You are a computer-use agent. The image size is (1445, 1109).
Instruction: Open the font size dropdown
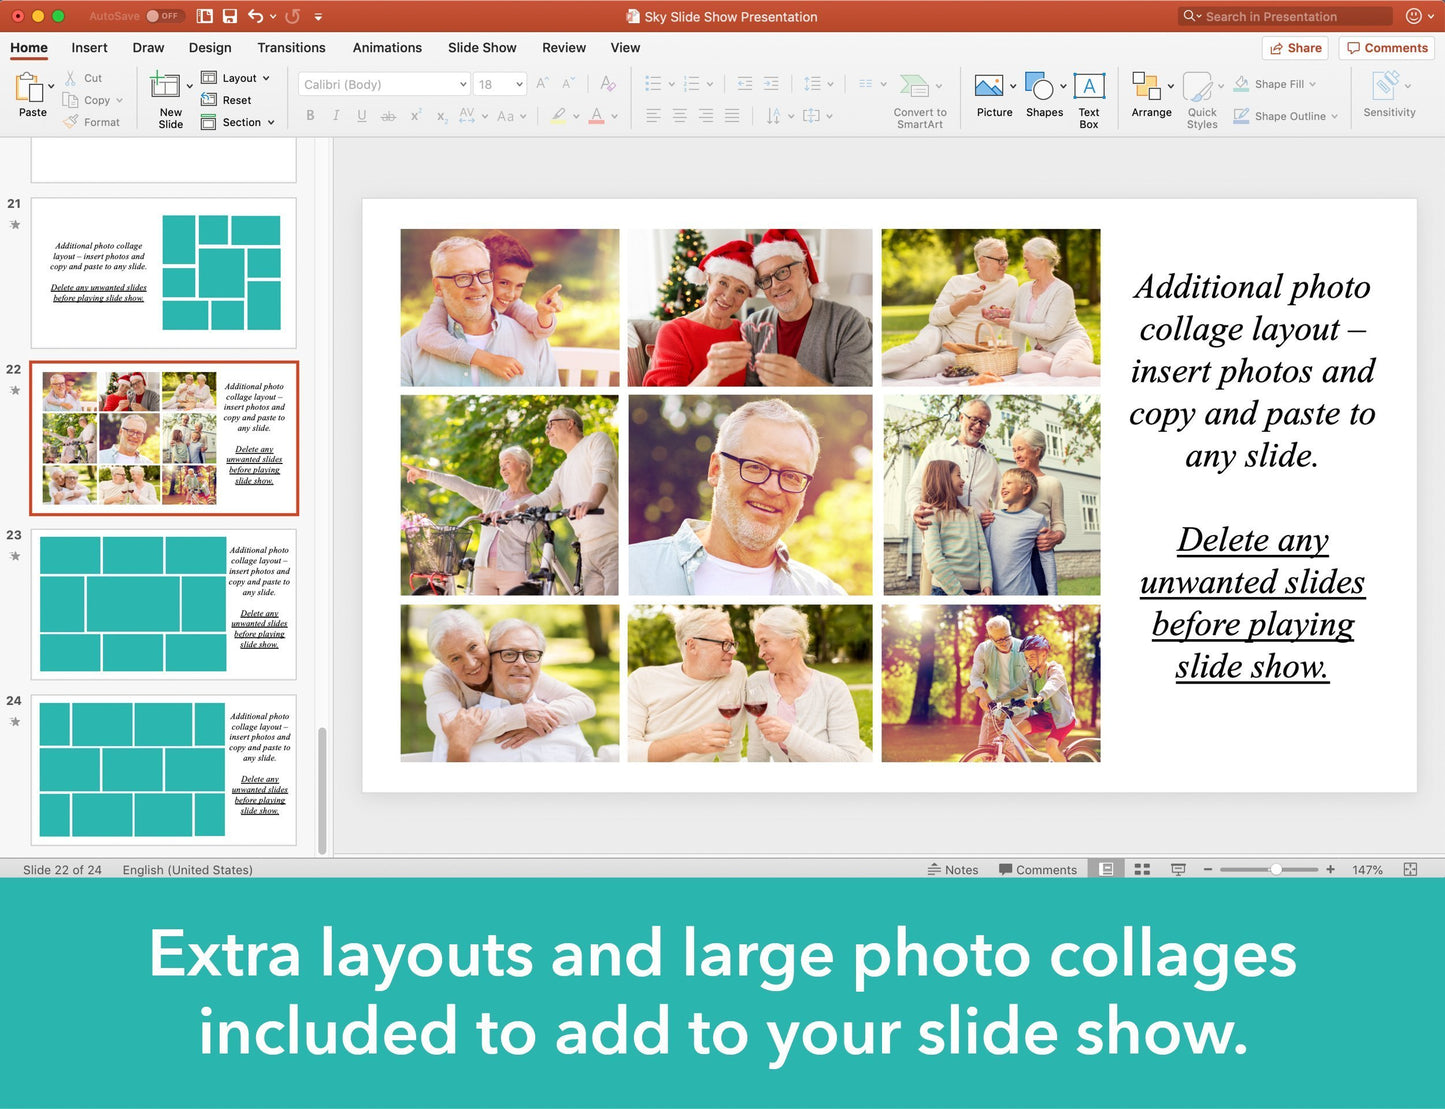[516, 84]
